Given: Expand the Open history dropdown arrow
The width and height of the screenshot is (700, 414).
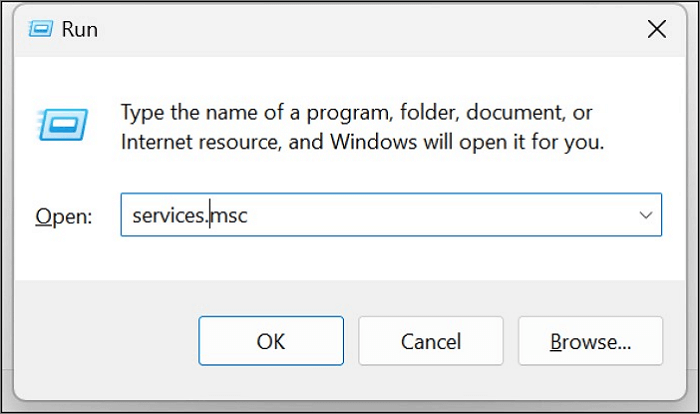Looking at the screenshot, I should [x=645, y=215].
